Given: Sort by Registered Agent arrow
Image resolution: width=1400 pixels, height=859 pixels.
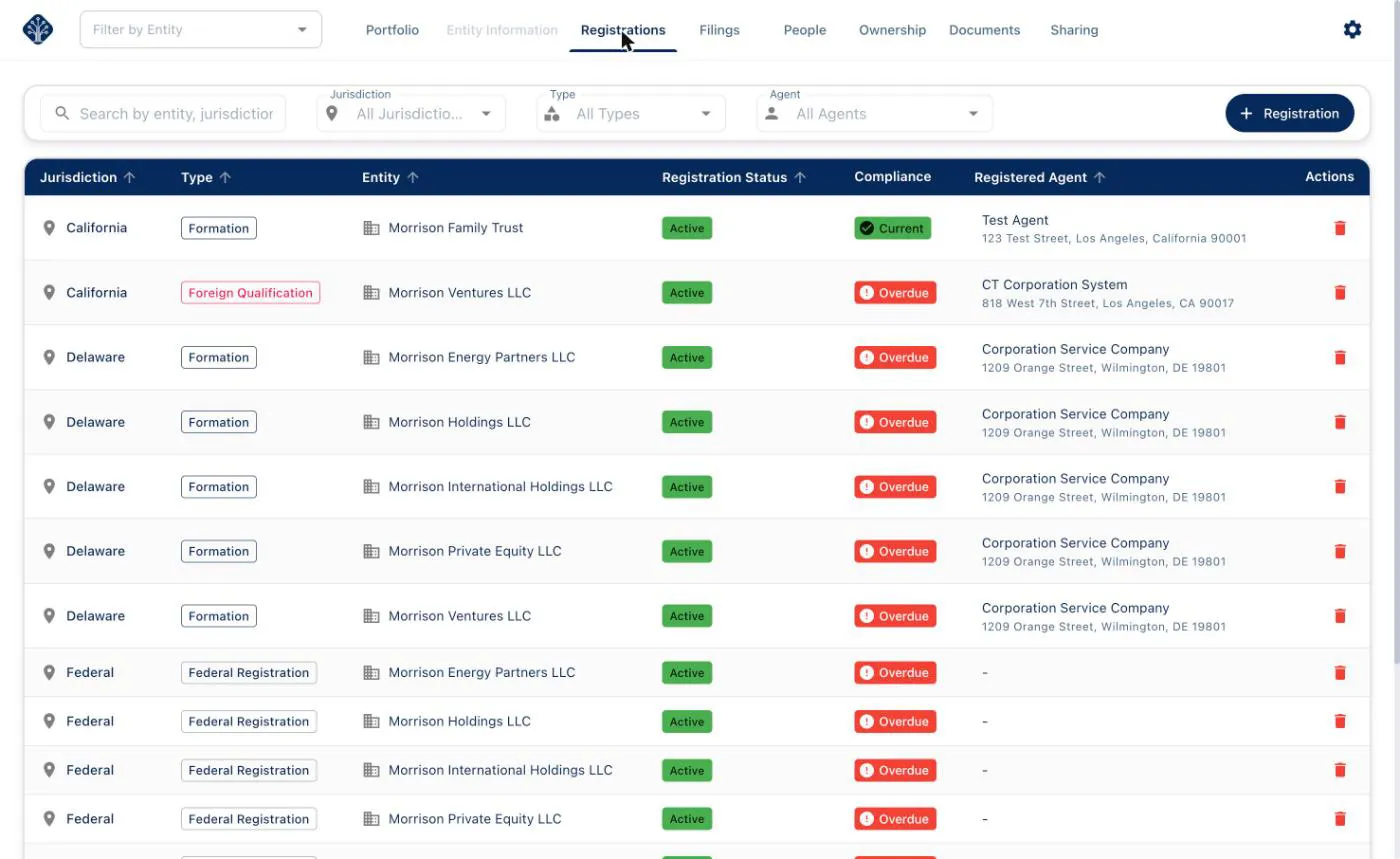Looking at the screenshot, I should (1099, 177).
